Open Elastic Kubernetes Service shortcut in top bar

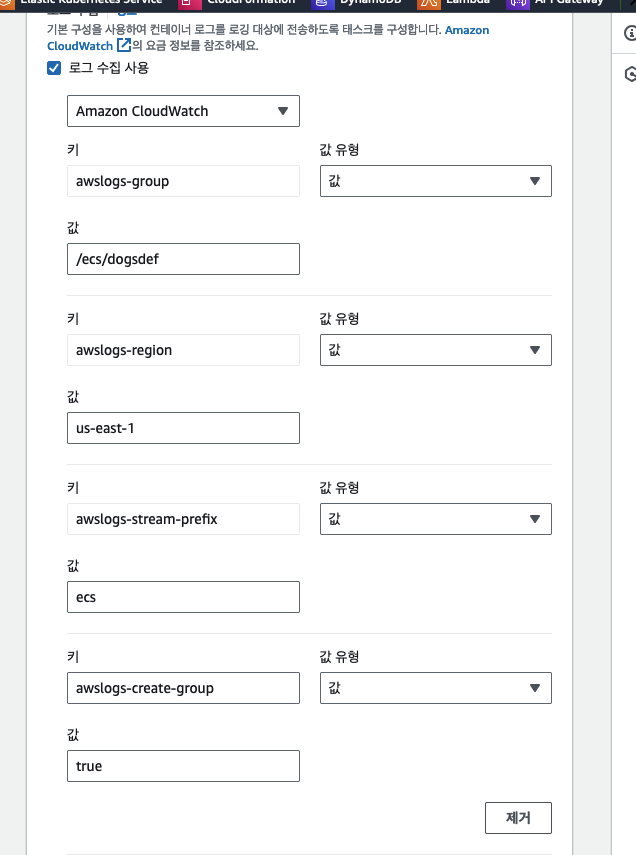pos(82,2)
